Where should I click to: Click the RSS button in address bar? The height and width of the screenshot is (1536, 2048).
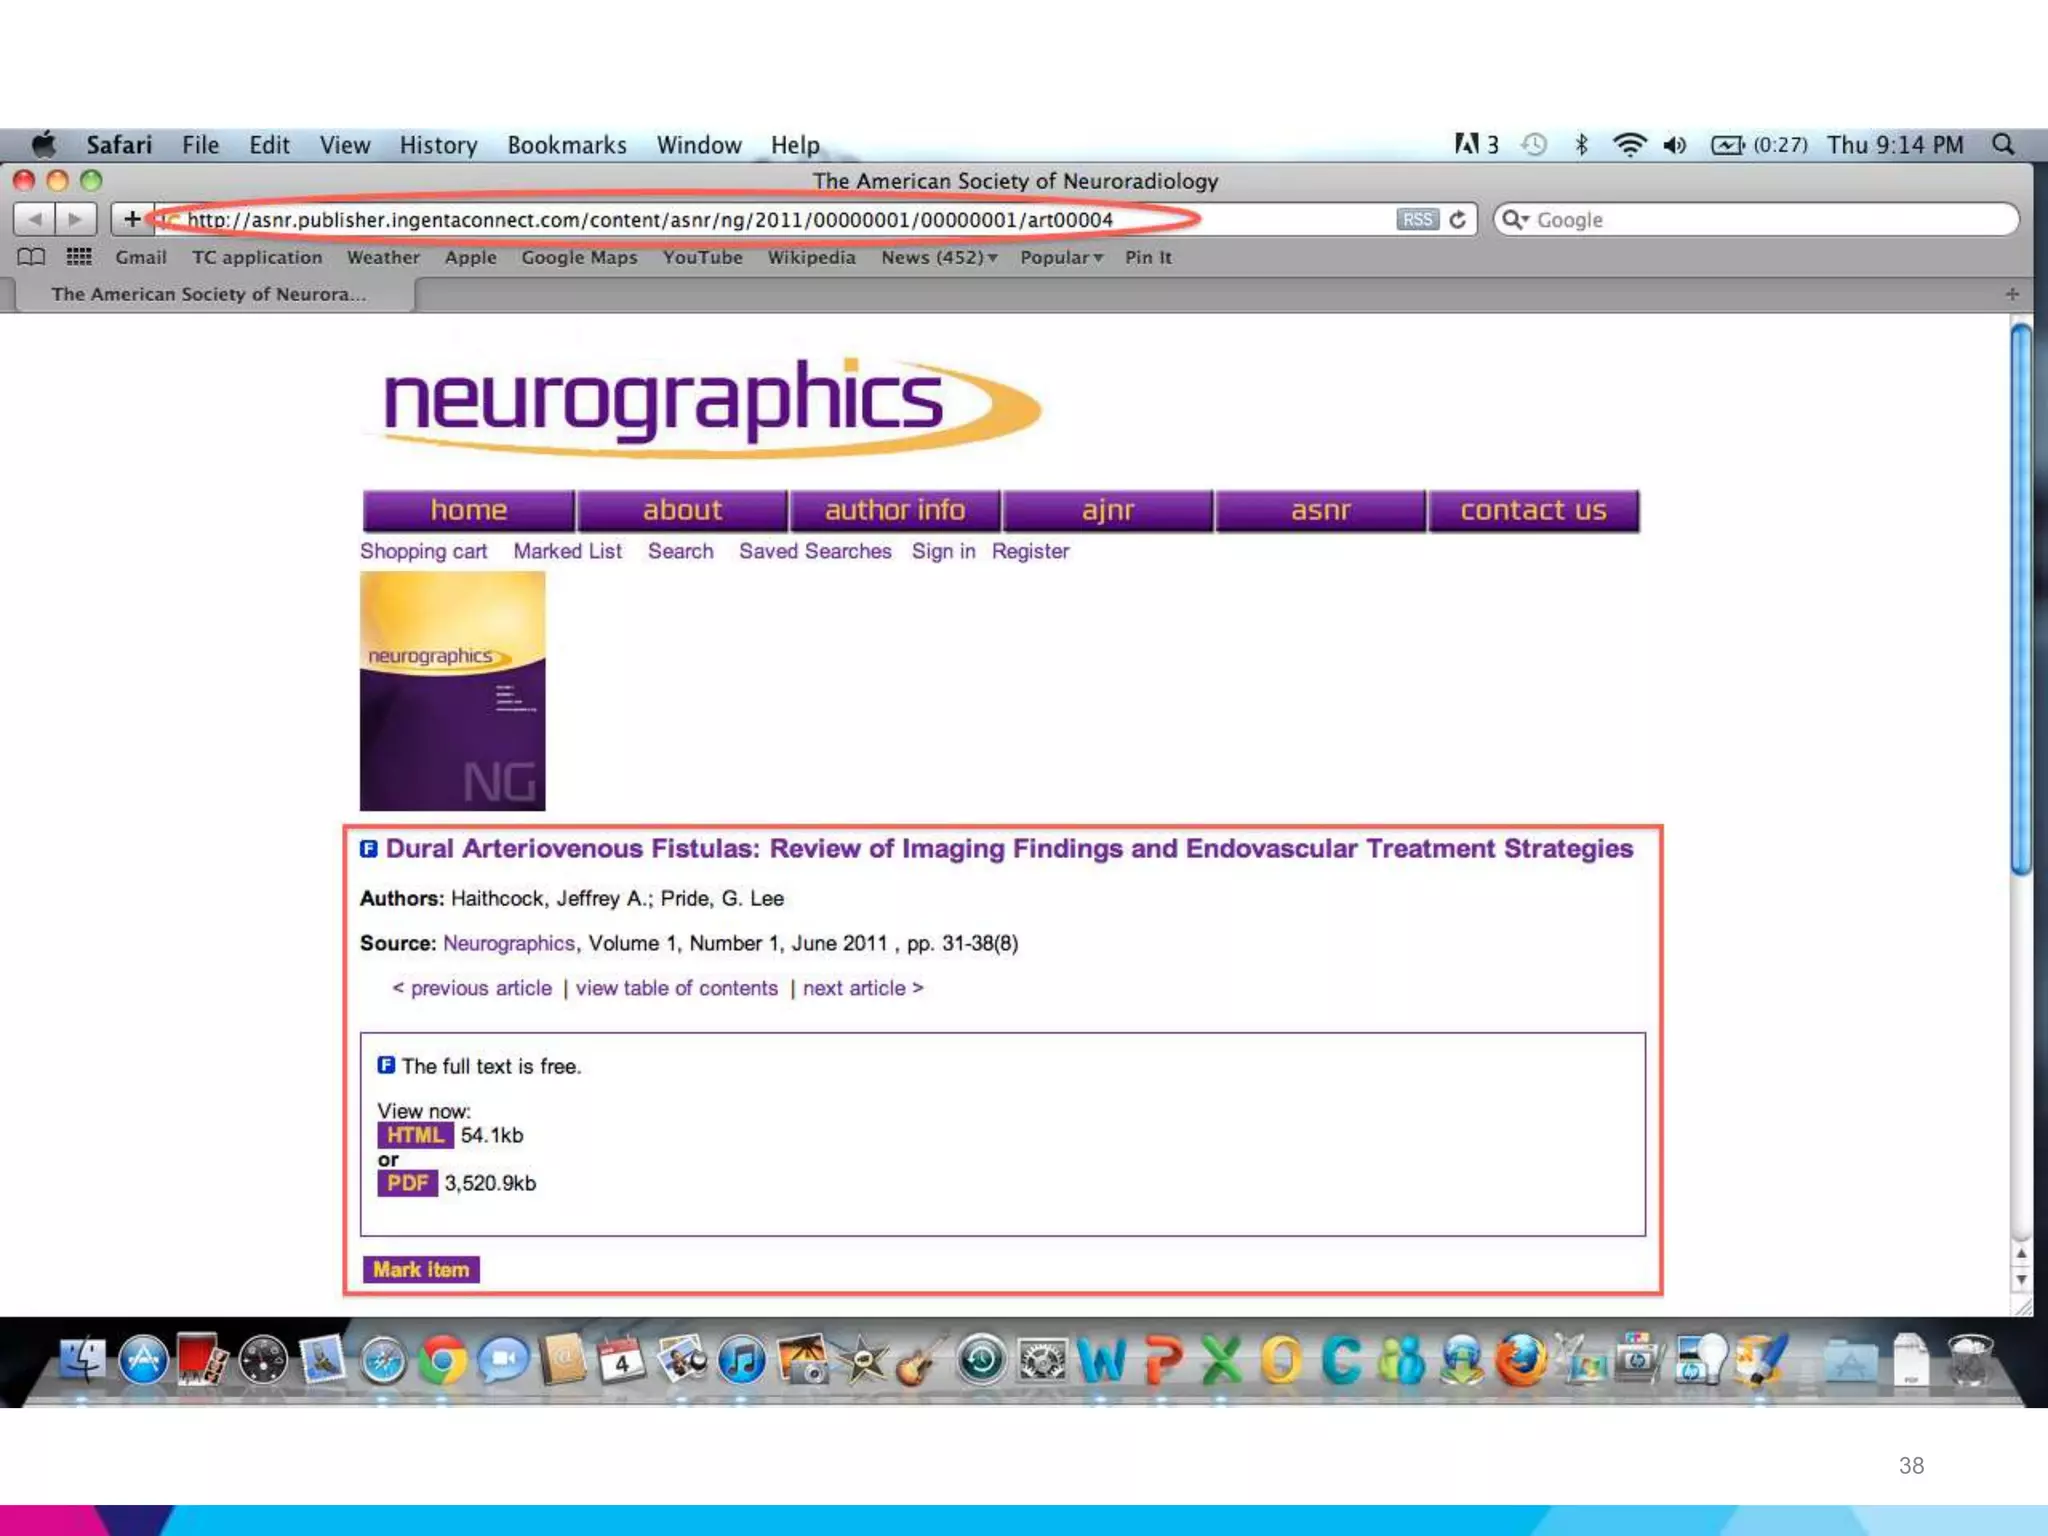point(1416,220)
